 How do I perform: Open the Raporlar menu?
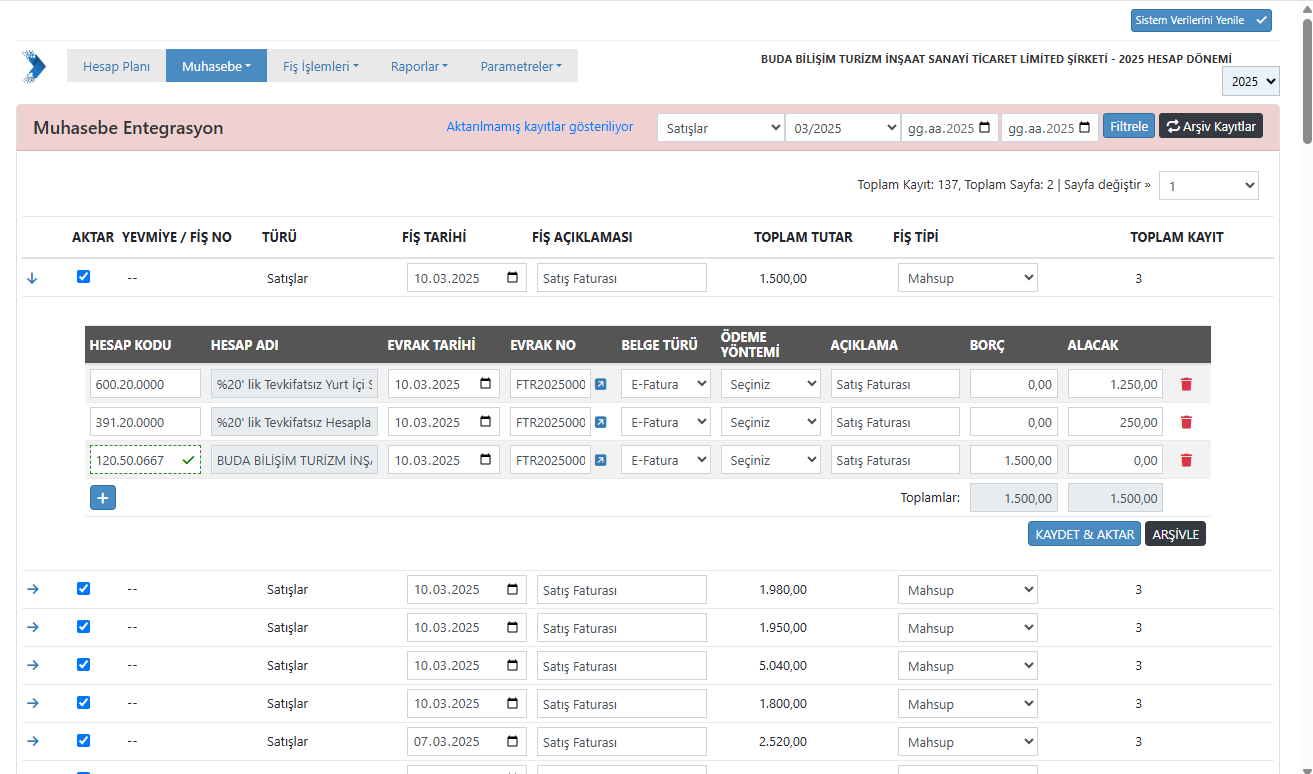[419, 66]
